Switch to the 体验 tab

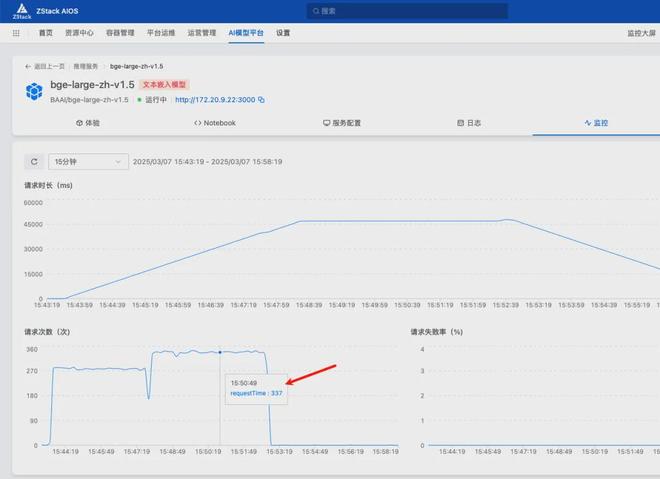coord(88,123)
